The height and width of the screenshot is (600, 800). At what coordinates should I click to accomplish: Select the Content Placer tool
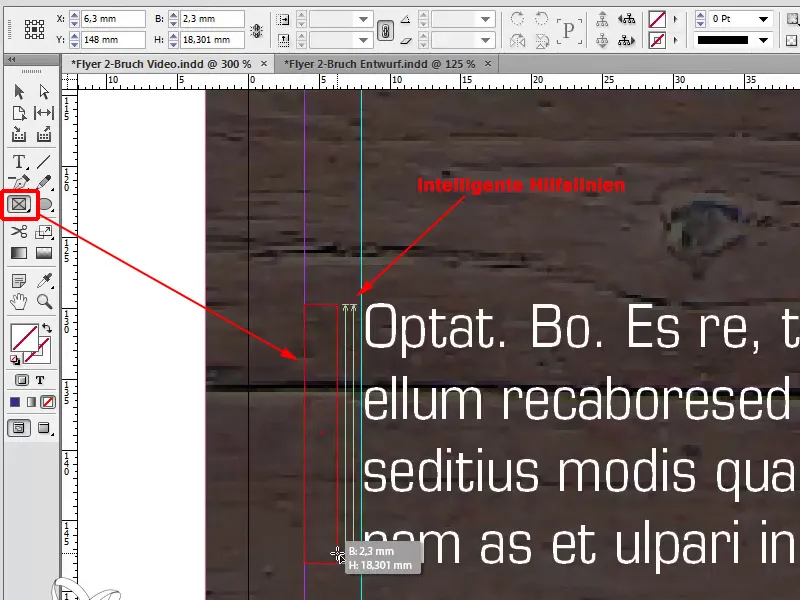44,135
